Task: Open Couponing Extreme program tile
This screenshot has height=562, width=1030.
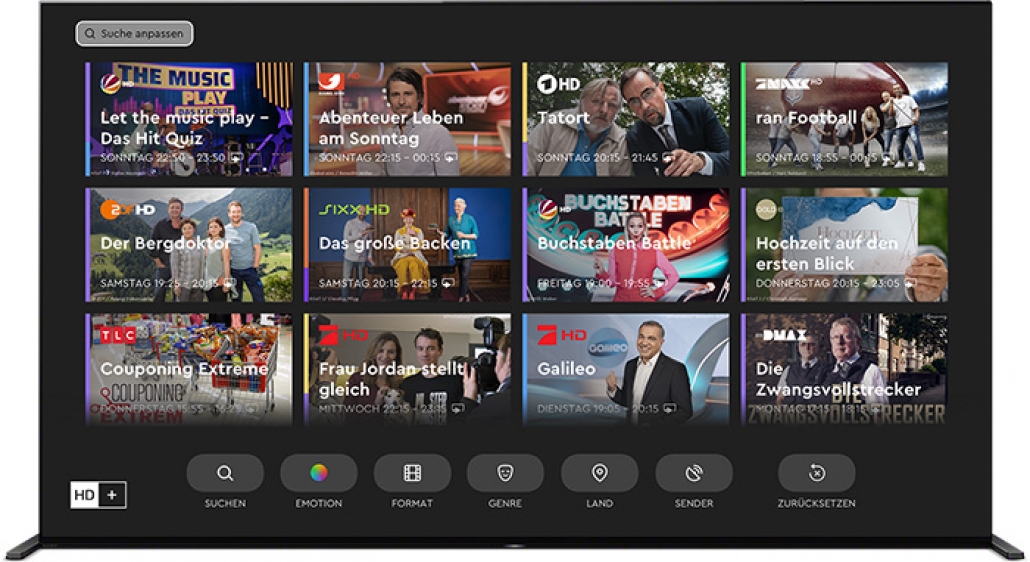Action: coord(189,370)
